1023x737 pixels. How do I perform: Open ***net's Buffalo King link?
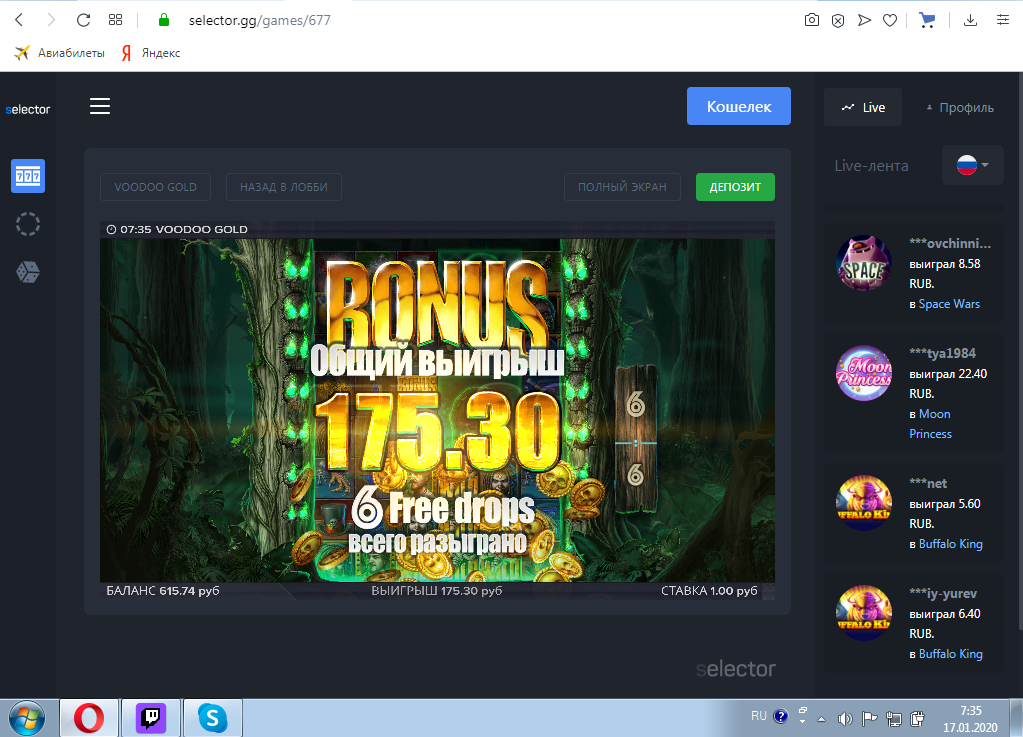tap(951, 544)
